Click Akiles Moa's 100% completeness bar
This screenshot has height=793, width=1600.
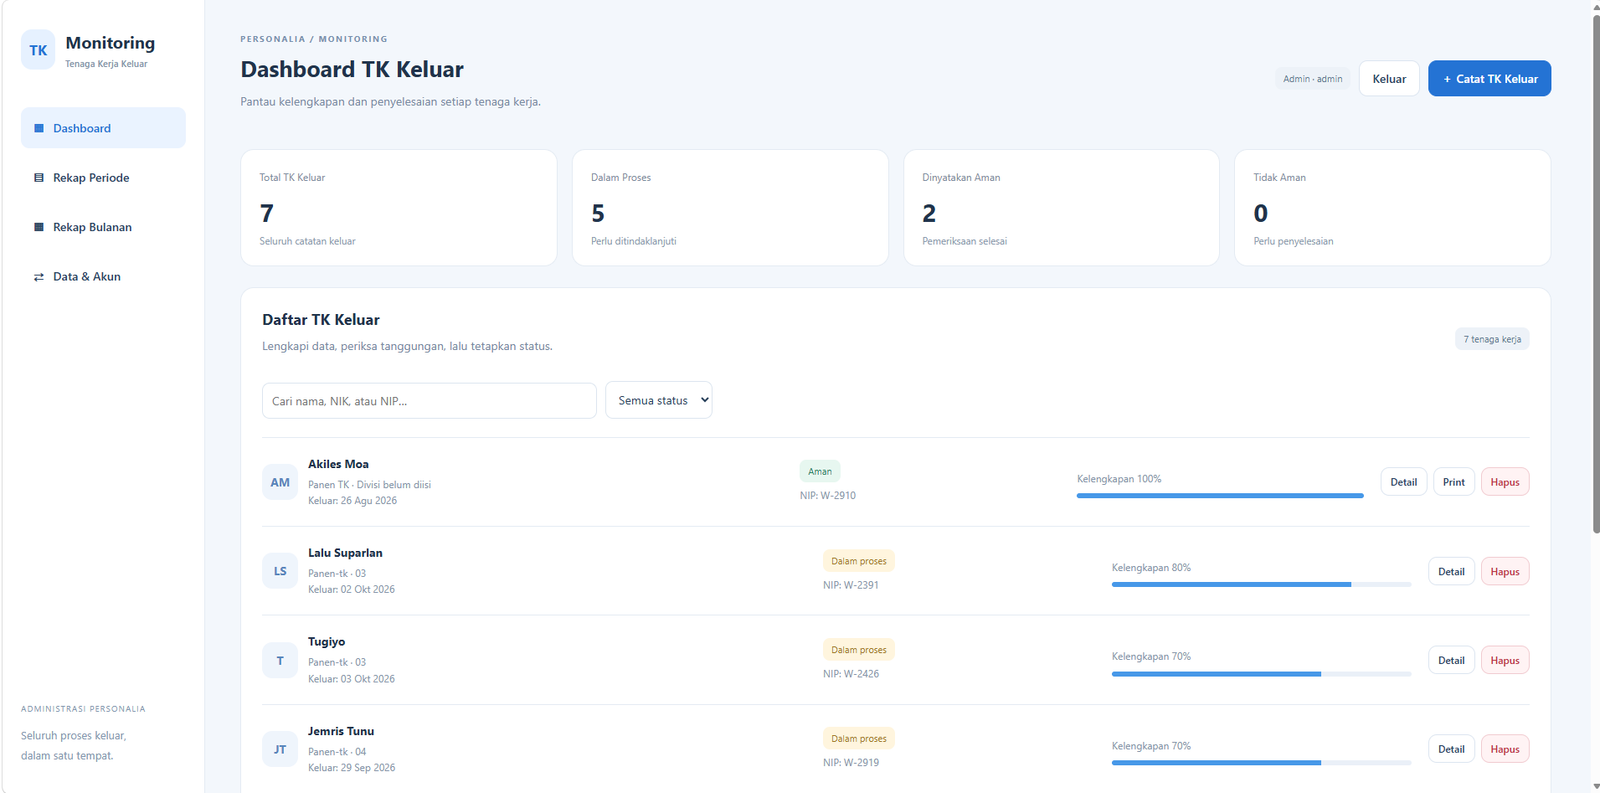(1220, 495)
